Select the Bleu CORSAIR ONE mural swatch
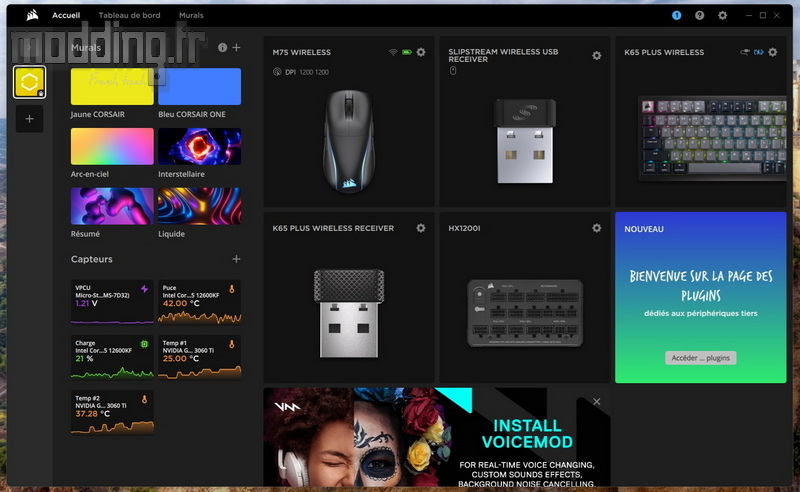This screenshot has width=800, height=492. [x=199, y=86]
